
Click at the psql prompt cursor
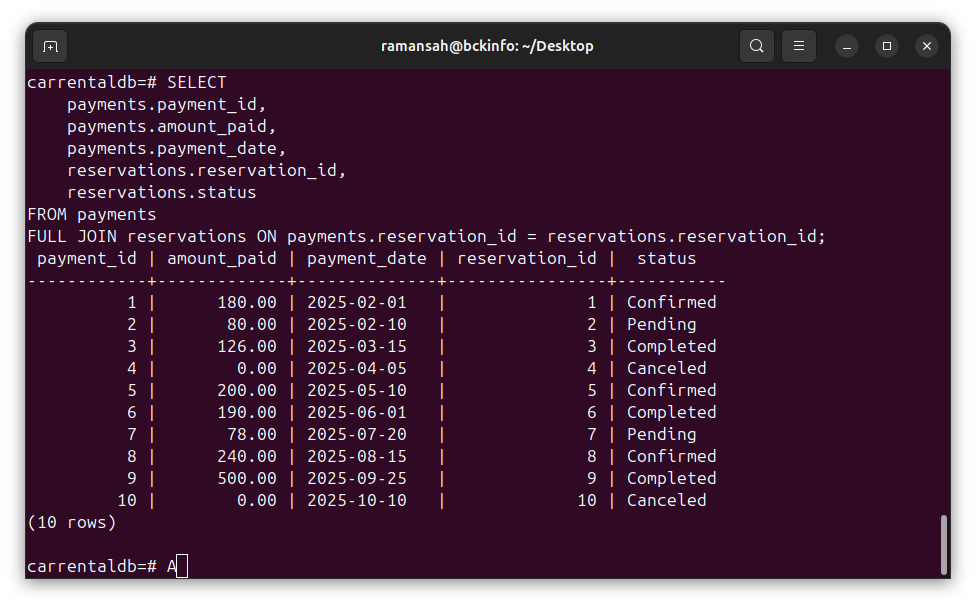click(181, 566)
